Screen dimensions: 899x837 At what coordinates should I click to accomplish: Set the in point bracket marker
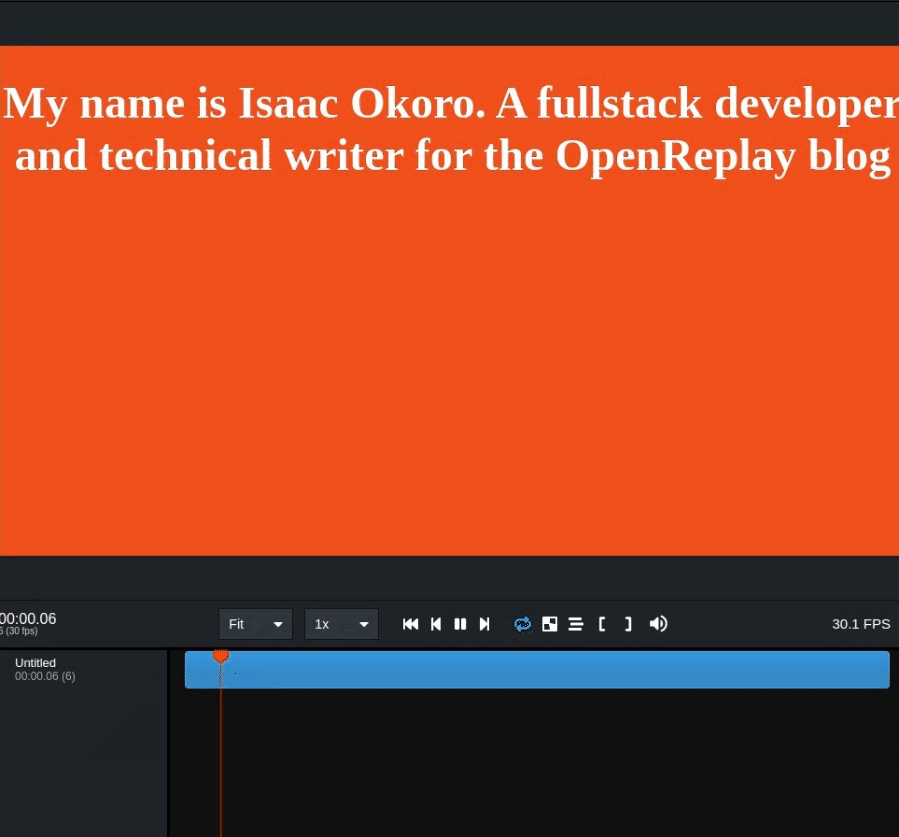[x=601, y=624]
